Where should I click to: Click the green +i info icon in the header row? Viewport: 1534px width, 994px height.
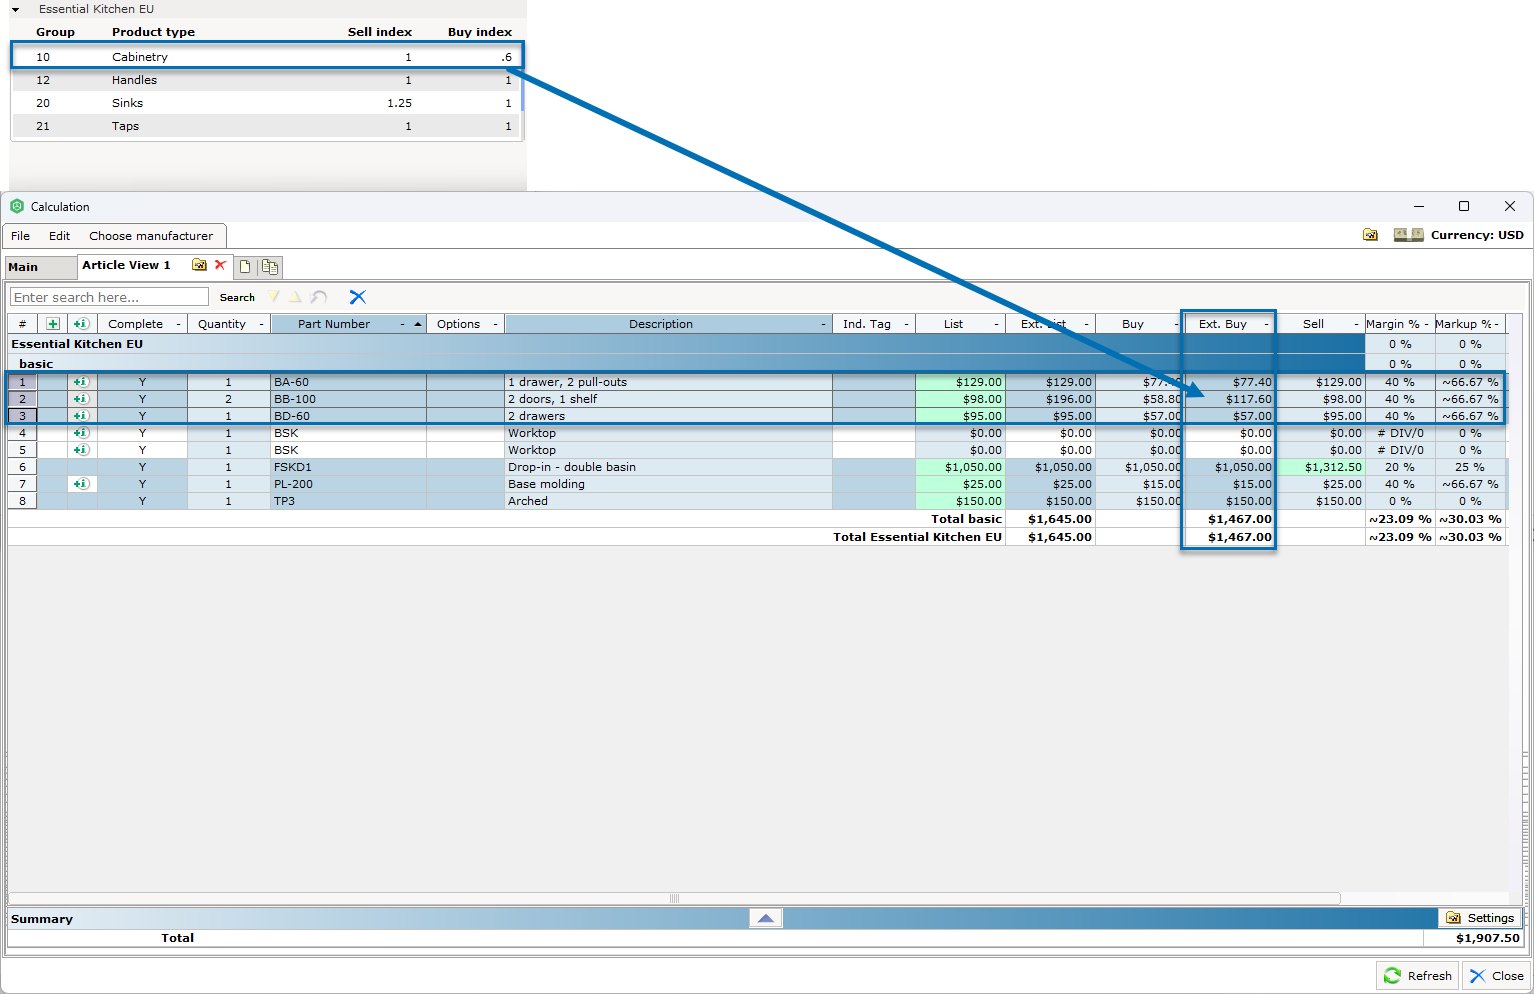tap(81, 323)
